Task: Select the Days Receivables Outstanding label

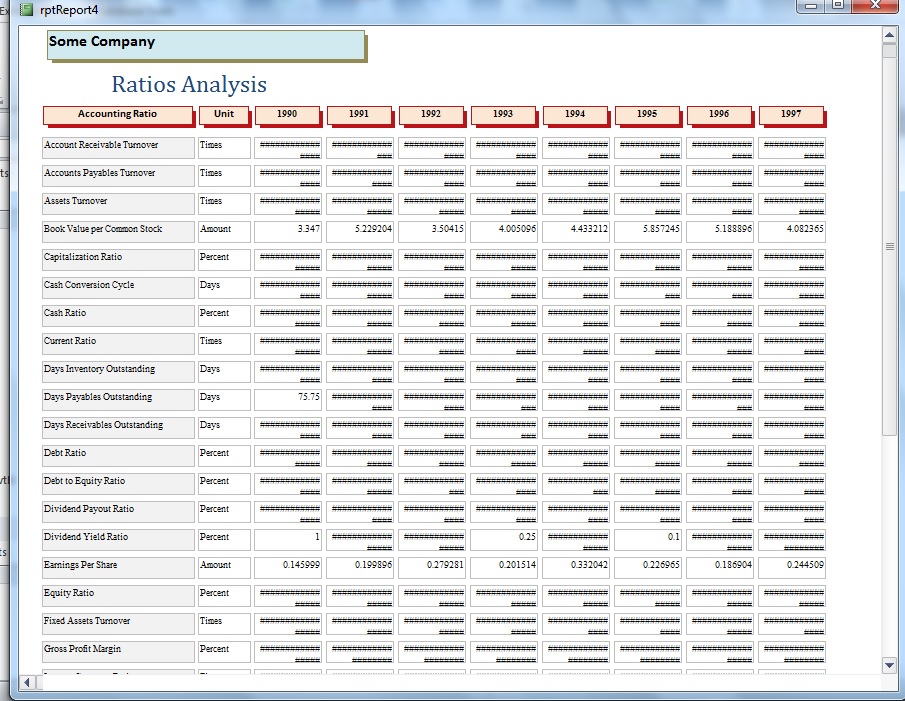Action: [x=118, y=428]
